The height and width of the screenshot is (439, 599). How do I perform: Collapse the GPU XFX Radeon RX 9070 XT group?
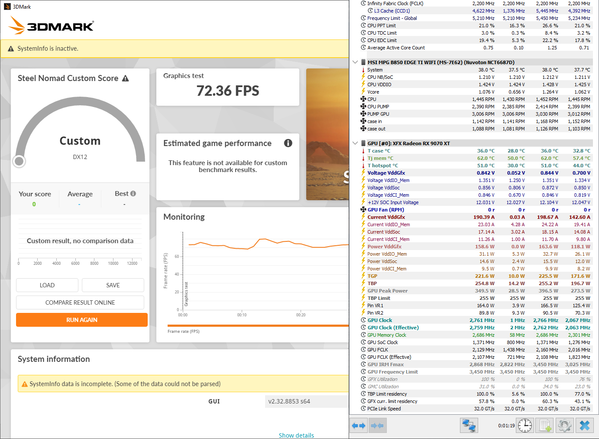point(355,144)
